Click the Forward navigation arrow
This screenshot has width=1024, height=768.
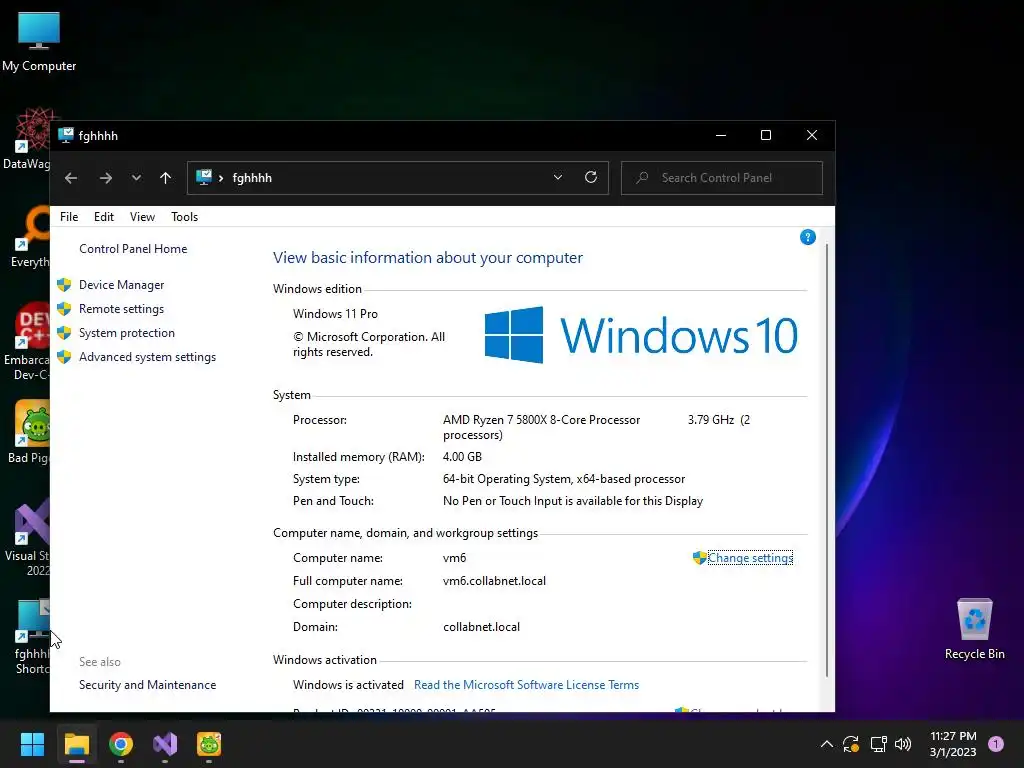click(x=106, y=178)
